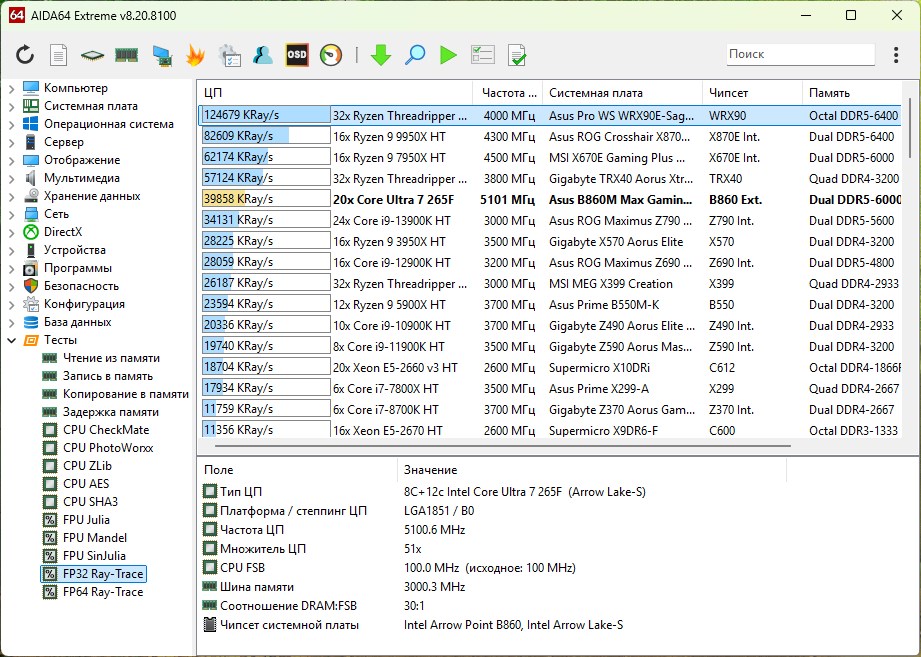Click the gauge benchmark toolbar icon
921x657 pixels.
(331, 55)
